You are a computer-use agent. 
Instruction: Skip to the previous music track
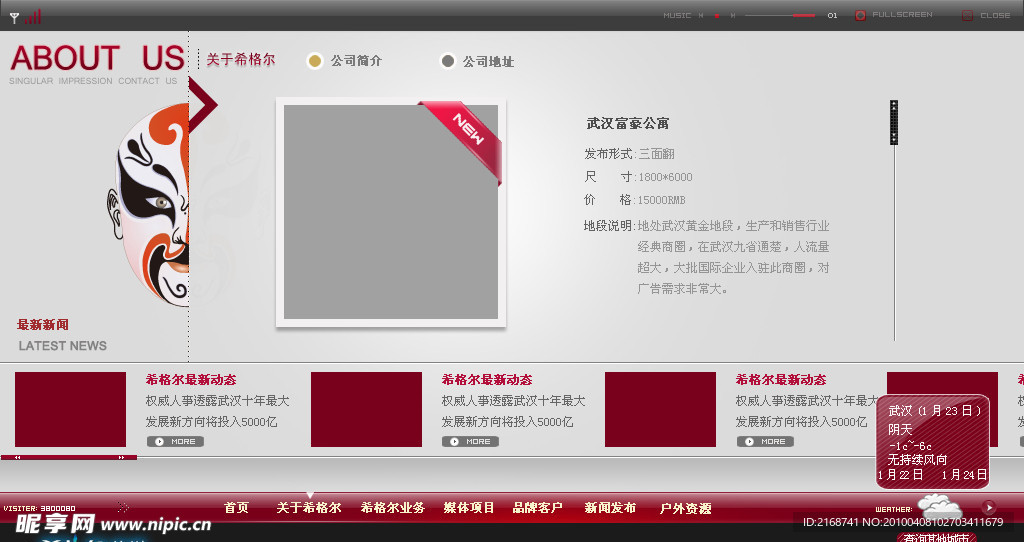pyautogui.click(x=701, y=15)
